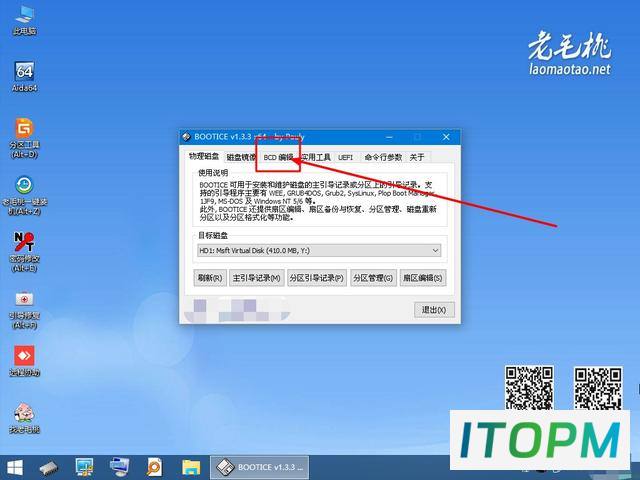Minimize the BOOTICE window
The image size is (640, 480).
point(389,137)
